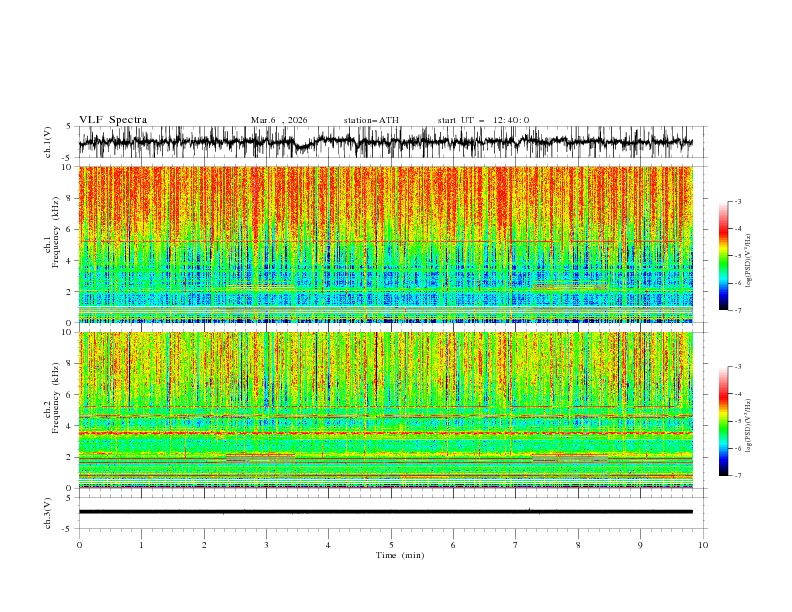Viewport: 792px width, 612px height.
Task: Click the ch.1 voltage waveform trace
Action: [x=386, y=142]
